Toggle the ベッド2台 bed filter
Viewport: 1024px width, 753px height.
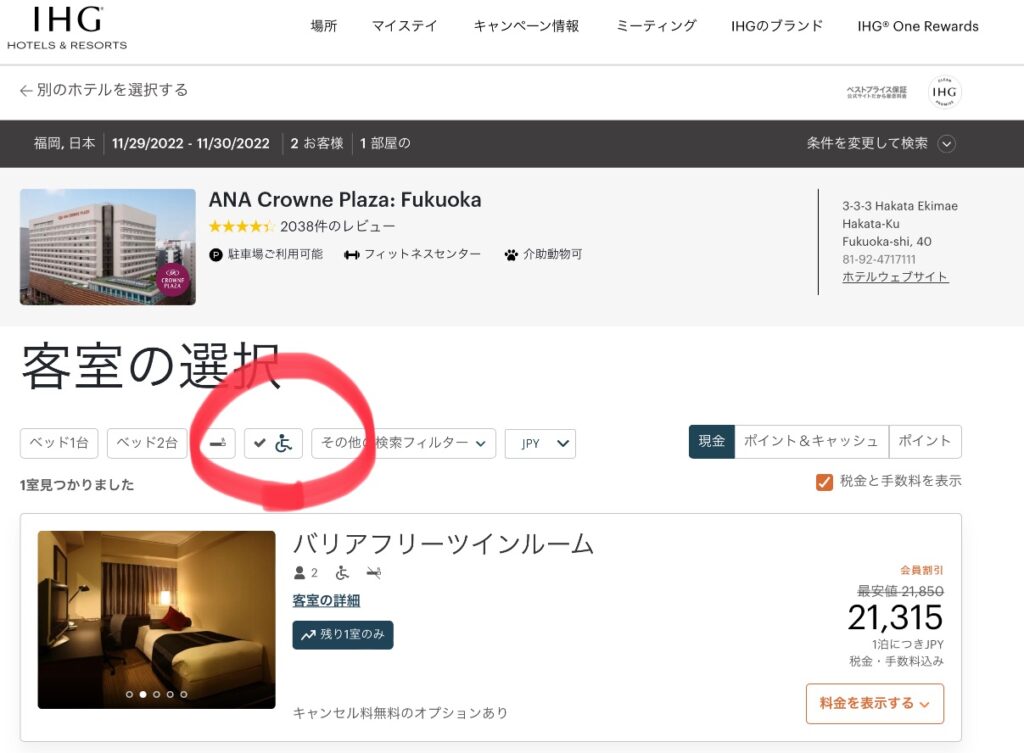click(x=147, y=443)
